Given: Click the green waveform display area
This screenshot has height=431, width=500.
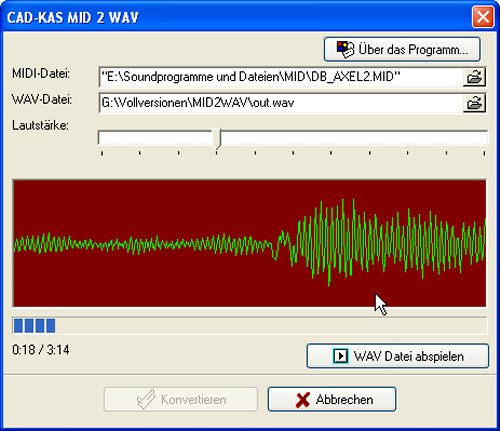Looking at the screenshot, I should tap(249, 243).
